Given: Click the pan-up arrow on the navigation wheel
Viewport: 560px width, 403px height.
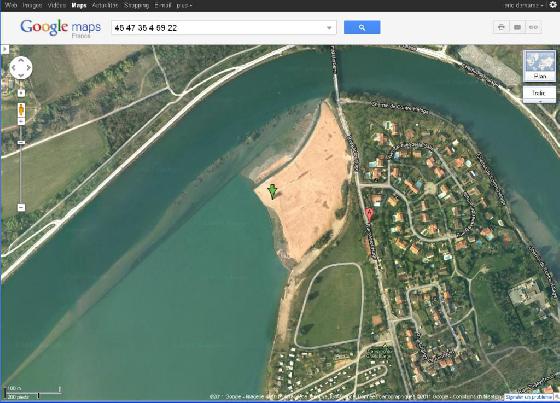Looking at the screenshot, I should (21, 60).
